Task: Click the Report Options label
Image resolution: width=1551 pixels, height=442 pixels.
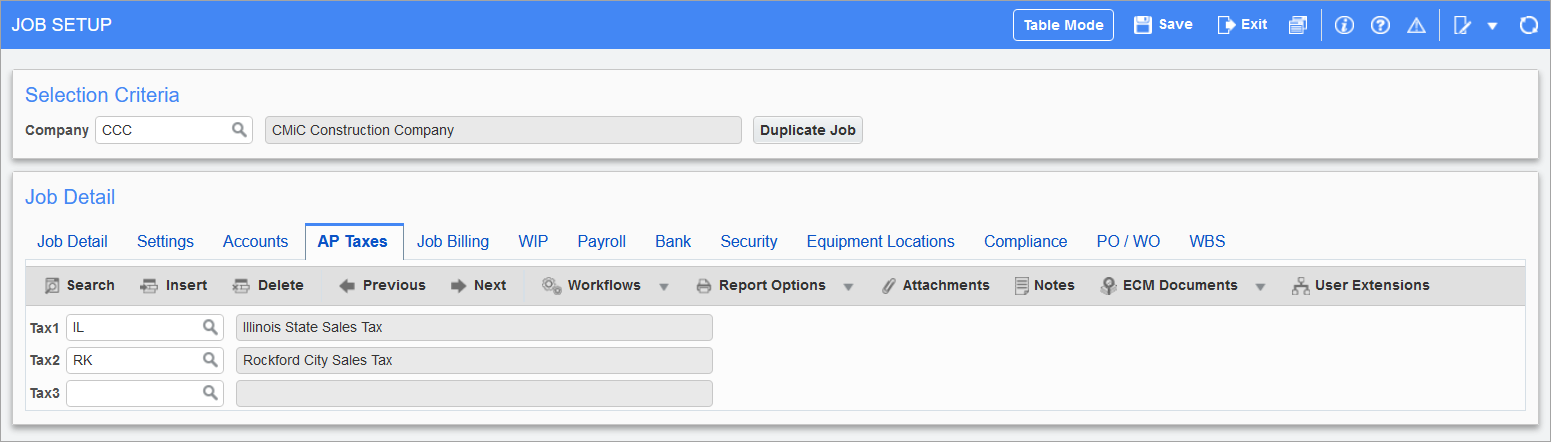Action: pos(772,286)
